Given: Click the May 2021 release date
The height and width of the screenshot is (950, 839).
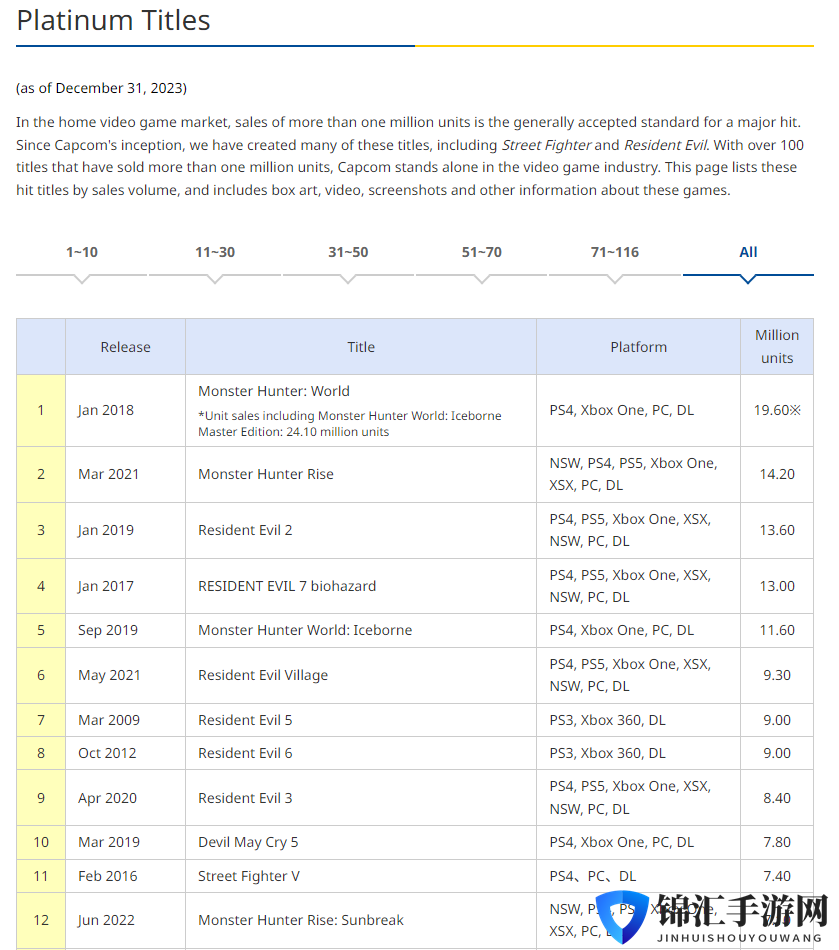Looking at the screenshot, I should click(109, 675).
